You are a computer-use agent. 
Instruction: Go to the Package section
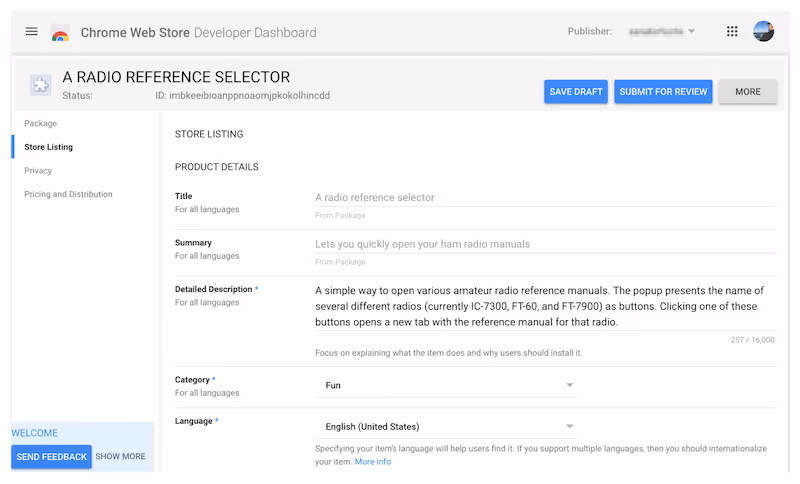41,124
